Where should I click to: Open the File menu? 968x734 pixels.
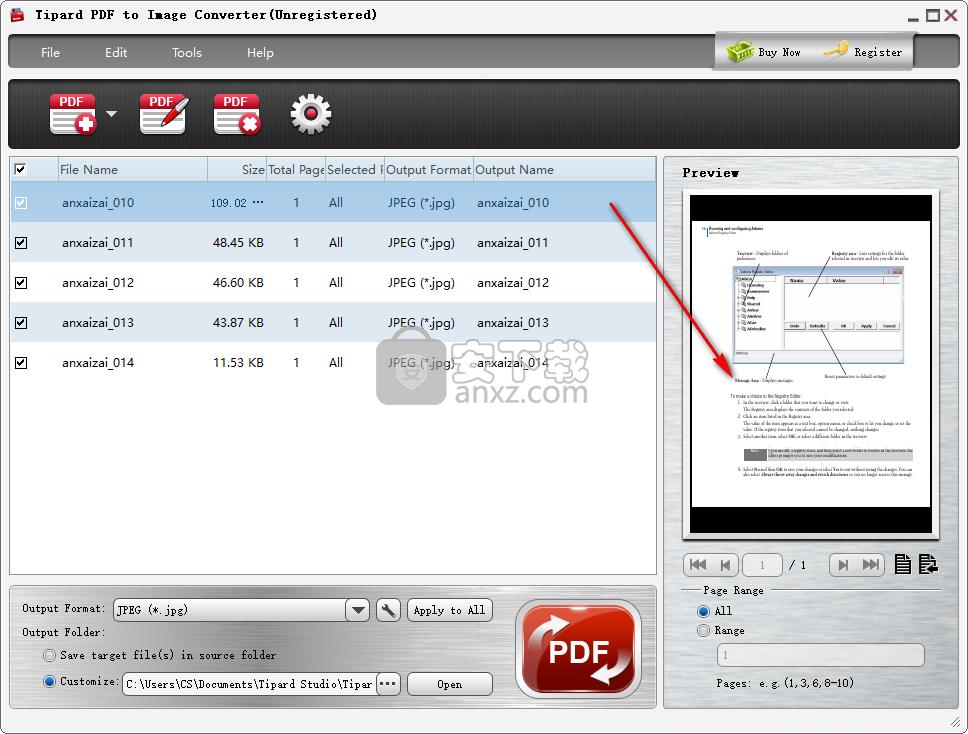pyautogui.click(x=50, y=52)
